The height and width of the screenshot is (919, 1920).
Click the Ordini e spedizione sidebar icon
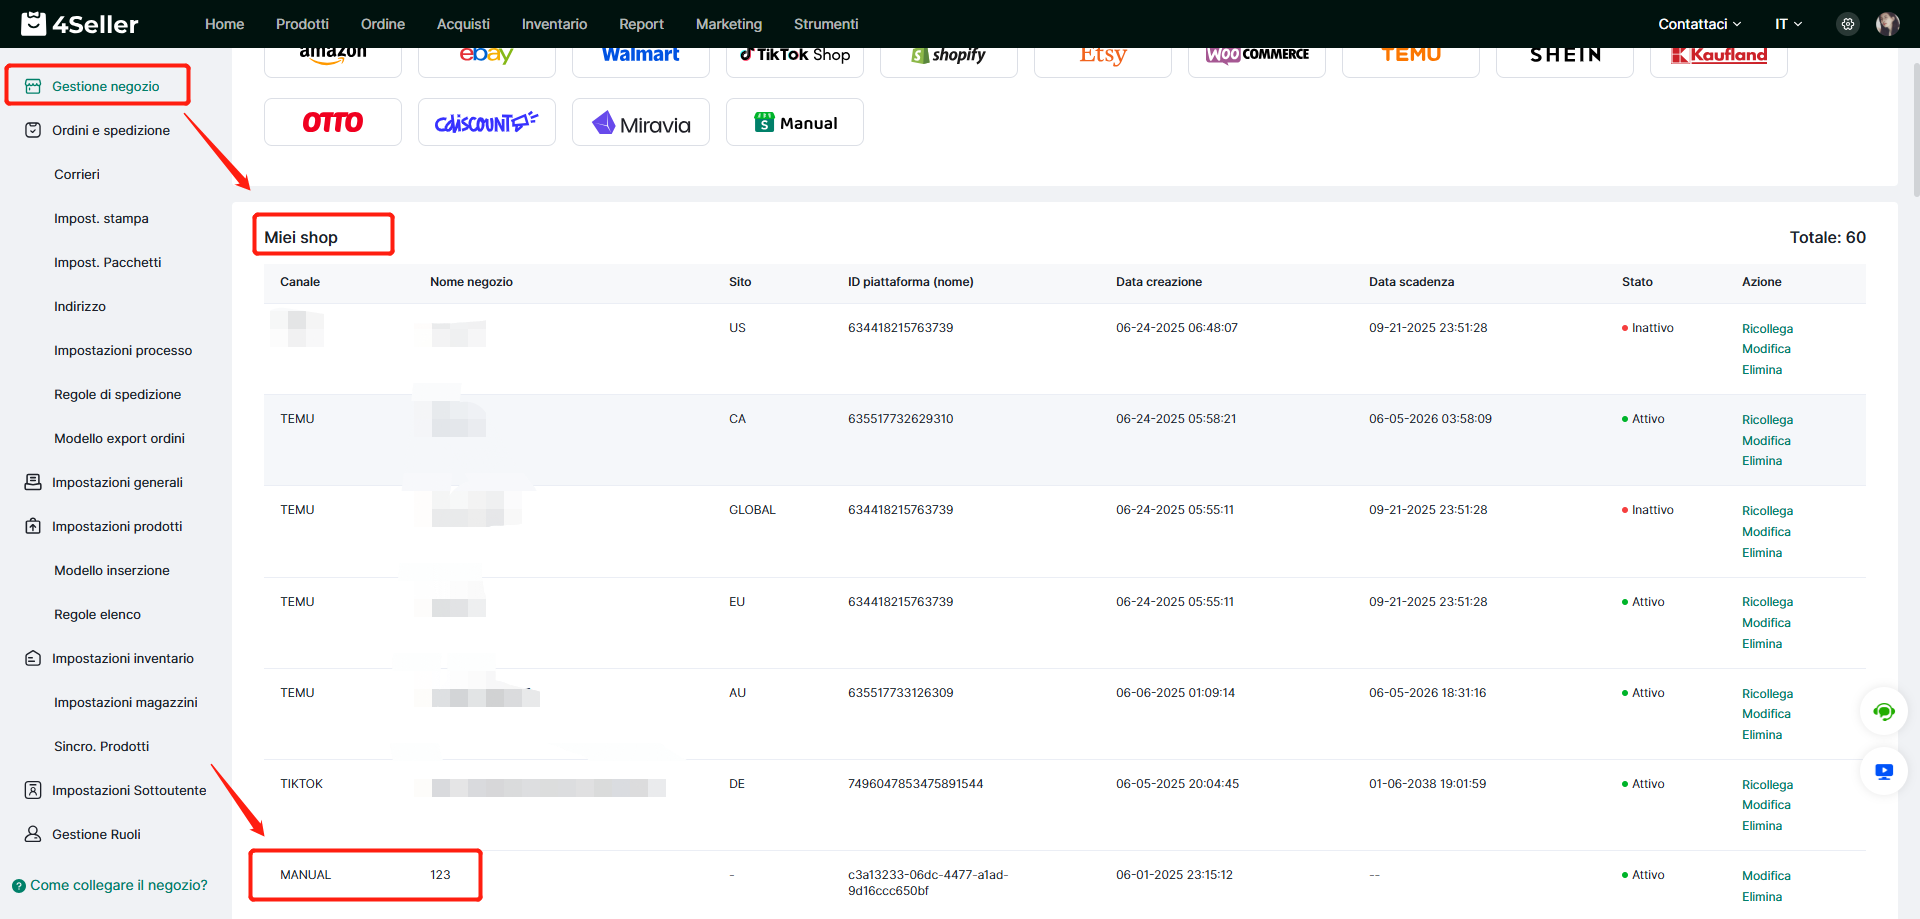coord(33,130)
